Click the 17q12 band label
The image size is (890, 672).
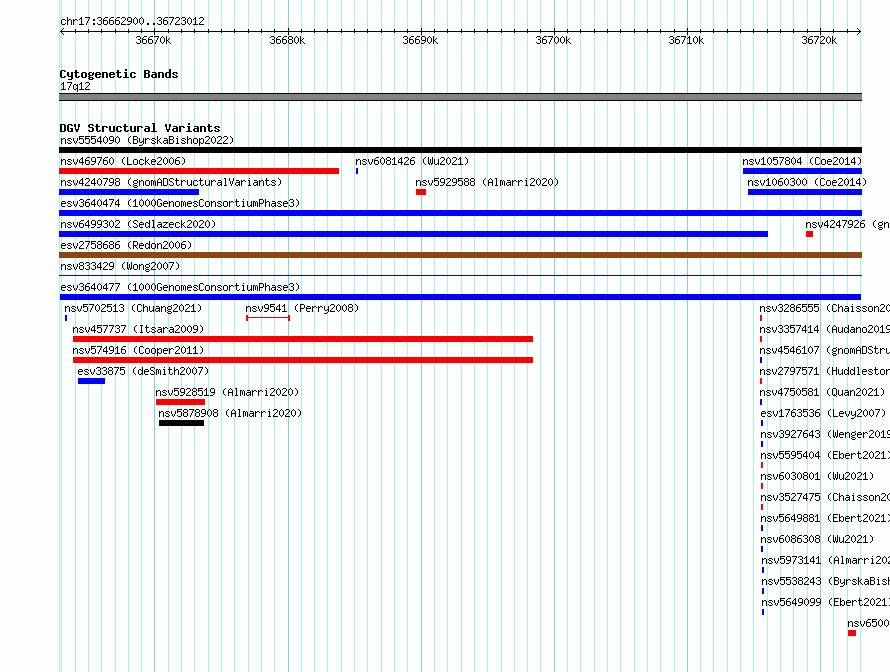75,86
